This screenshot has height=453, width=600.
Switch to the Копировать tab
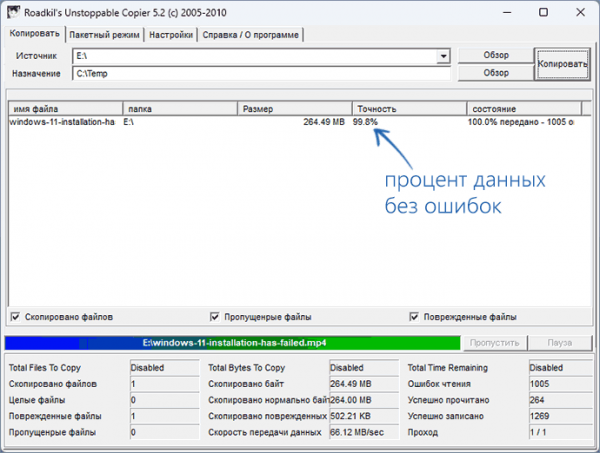click(x=34, y=34)
